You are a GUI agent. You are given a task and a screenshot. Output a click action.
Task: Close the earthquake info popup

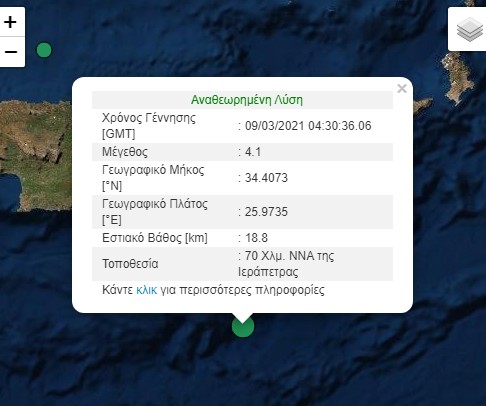402,89
